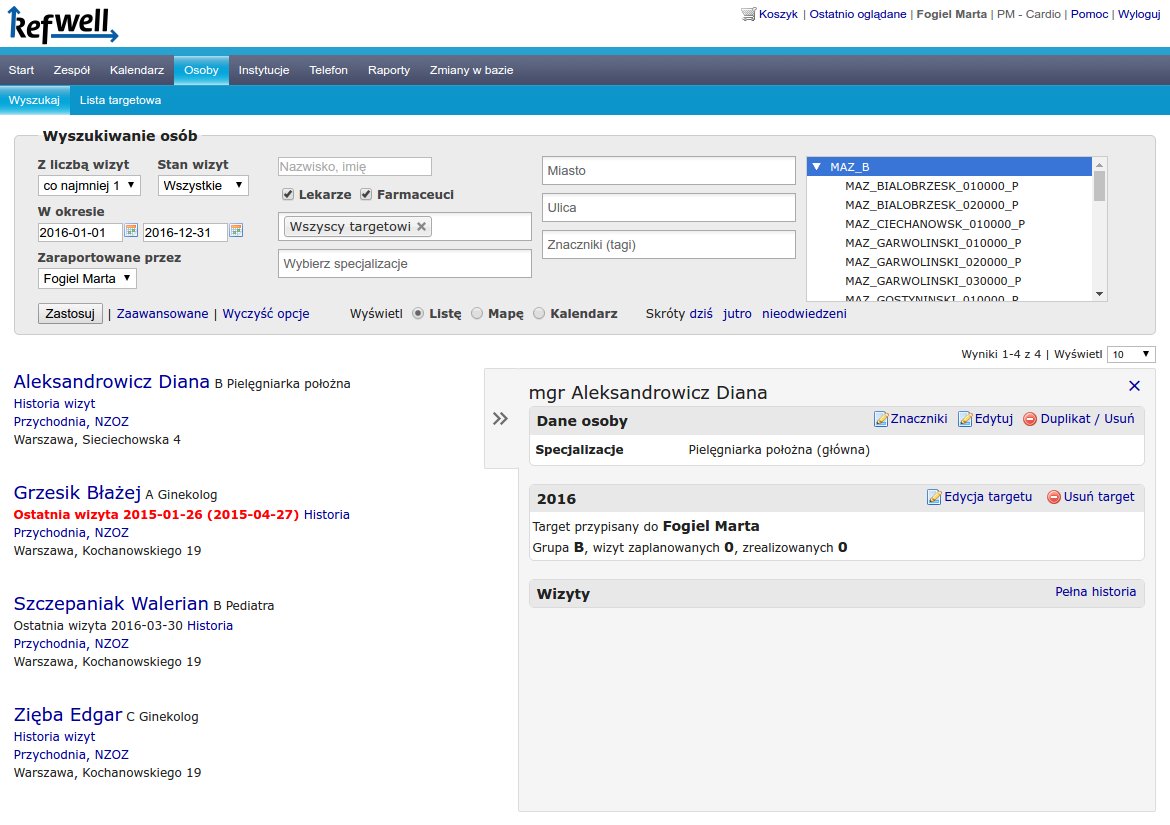Viewport: 1170px width, 825px height.
Task: Click the Znaczniki edit icon
Action: [x=881, y=419]
